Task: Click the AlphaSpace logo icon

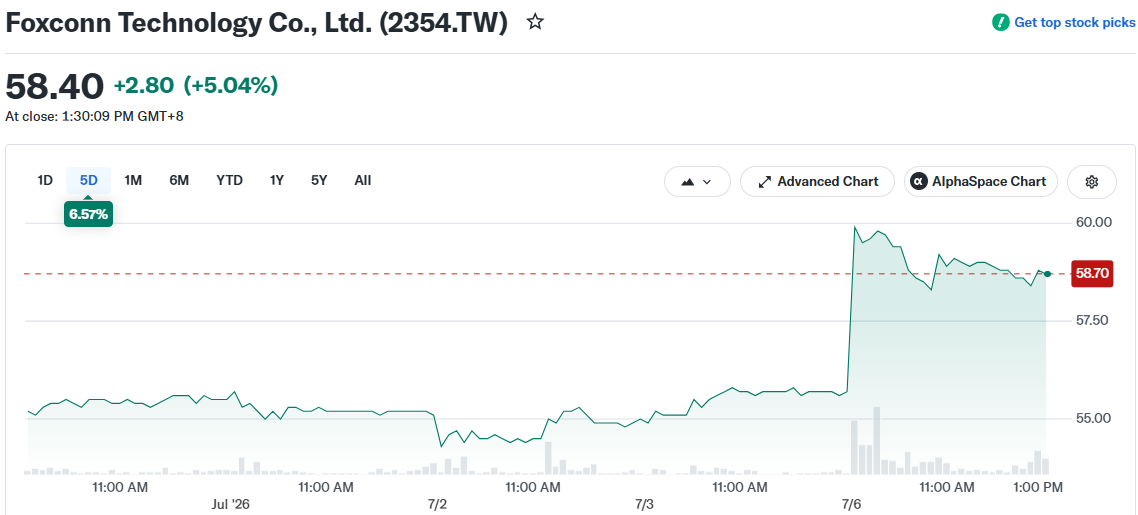Action: [x=920, y=181]
